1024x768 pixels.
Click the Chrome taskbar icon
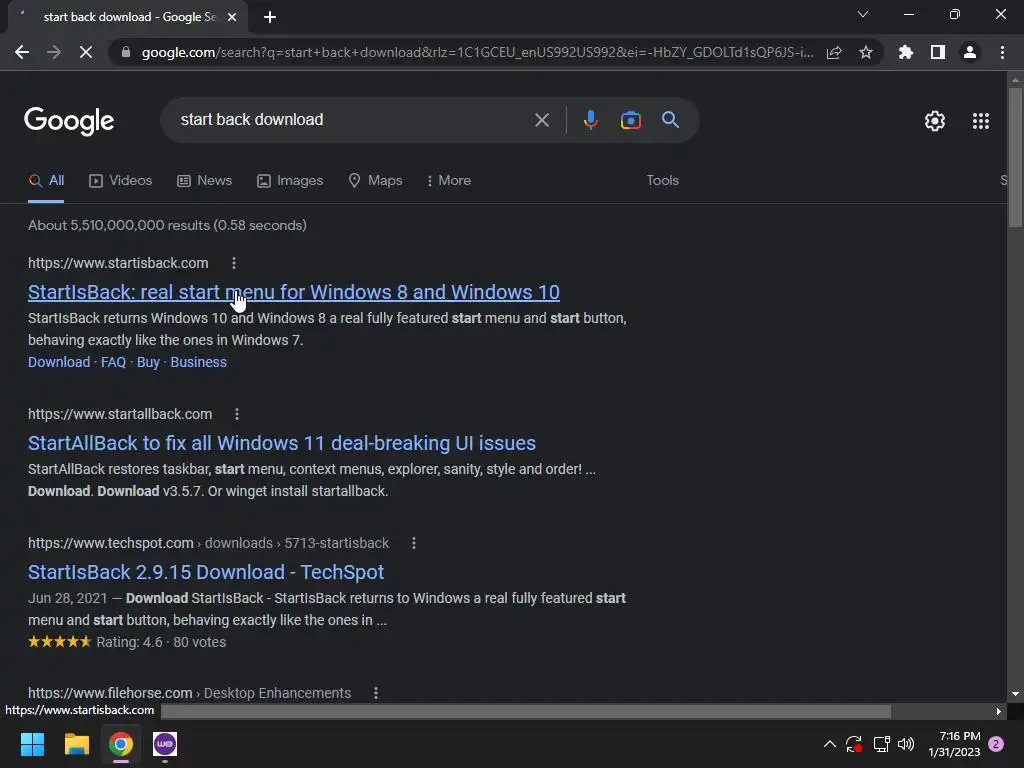(121, 744)
